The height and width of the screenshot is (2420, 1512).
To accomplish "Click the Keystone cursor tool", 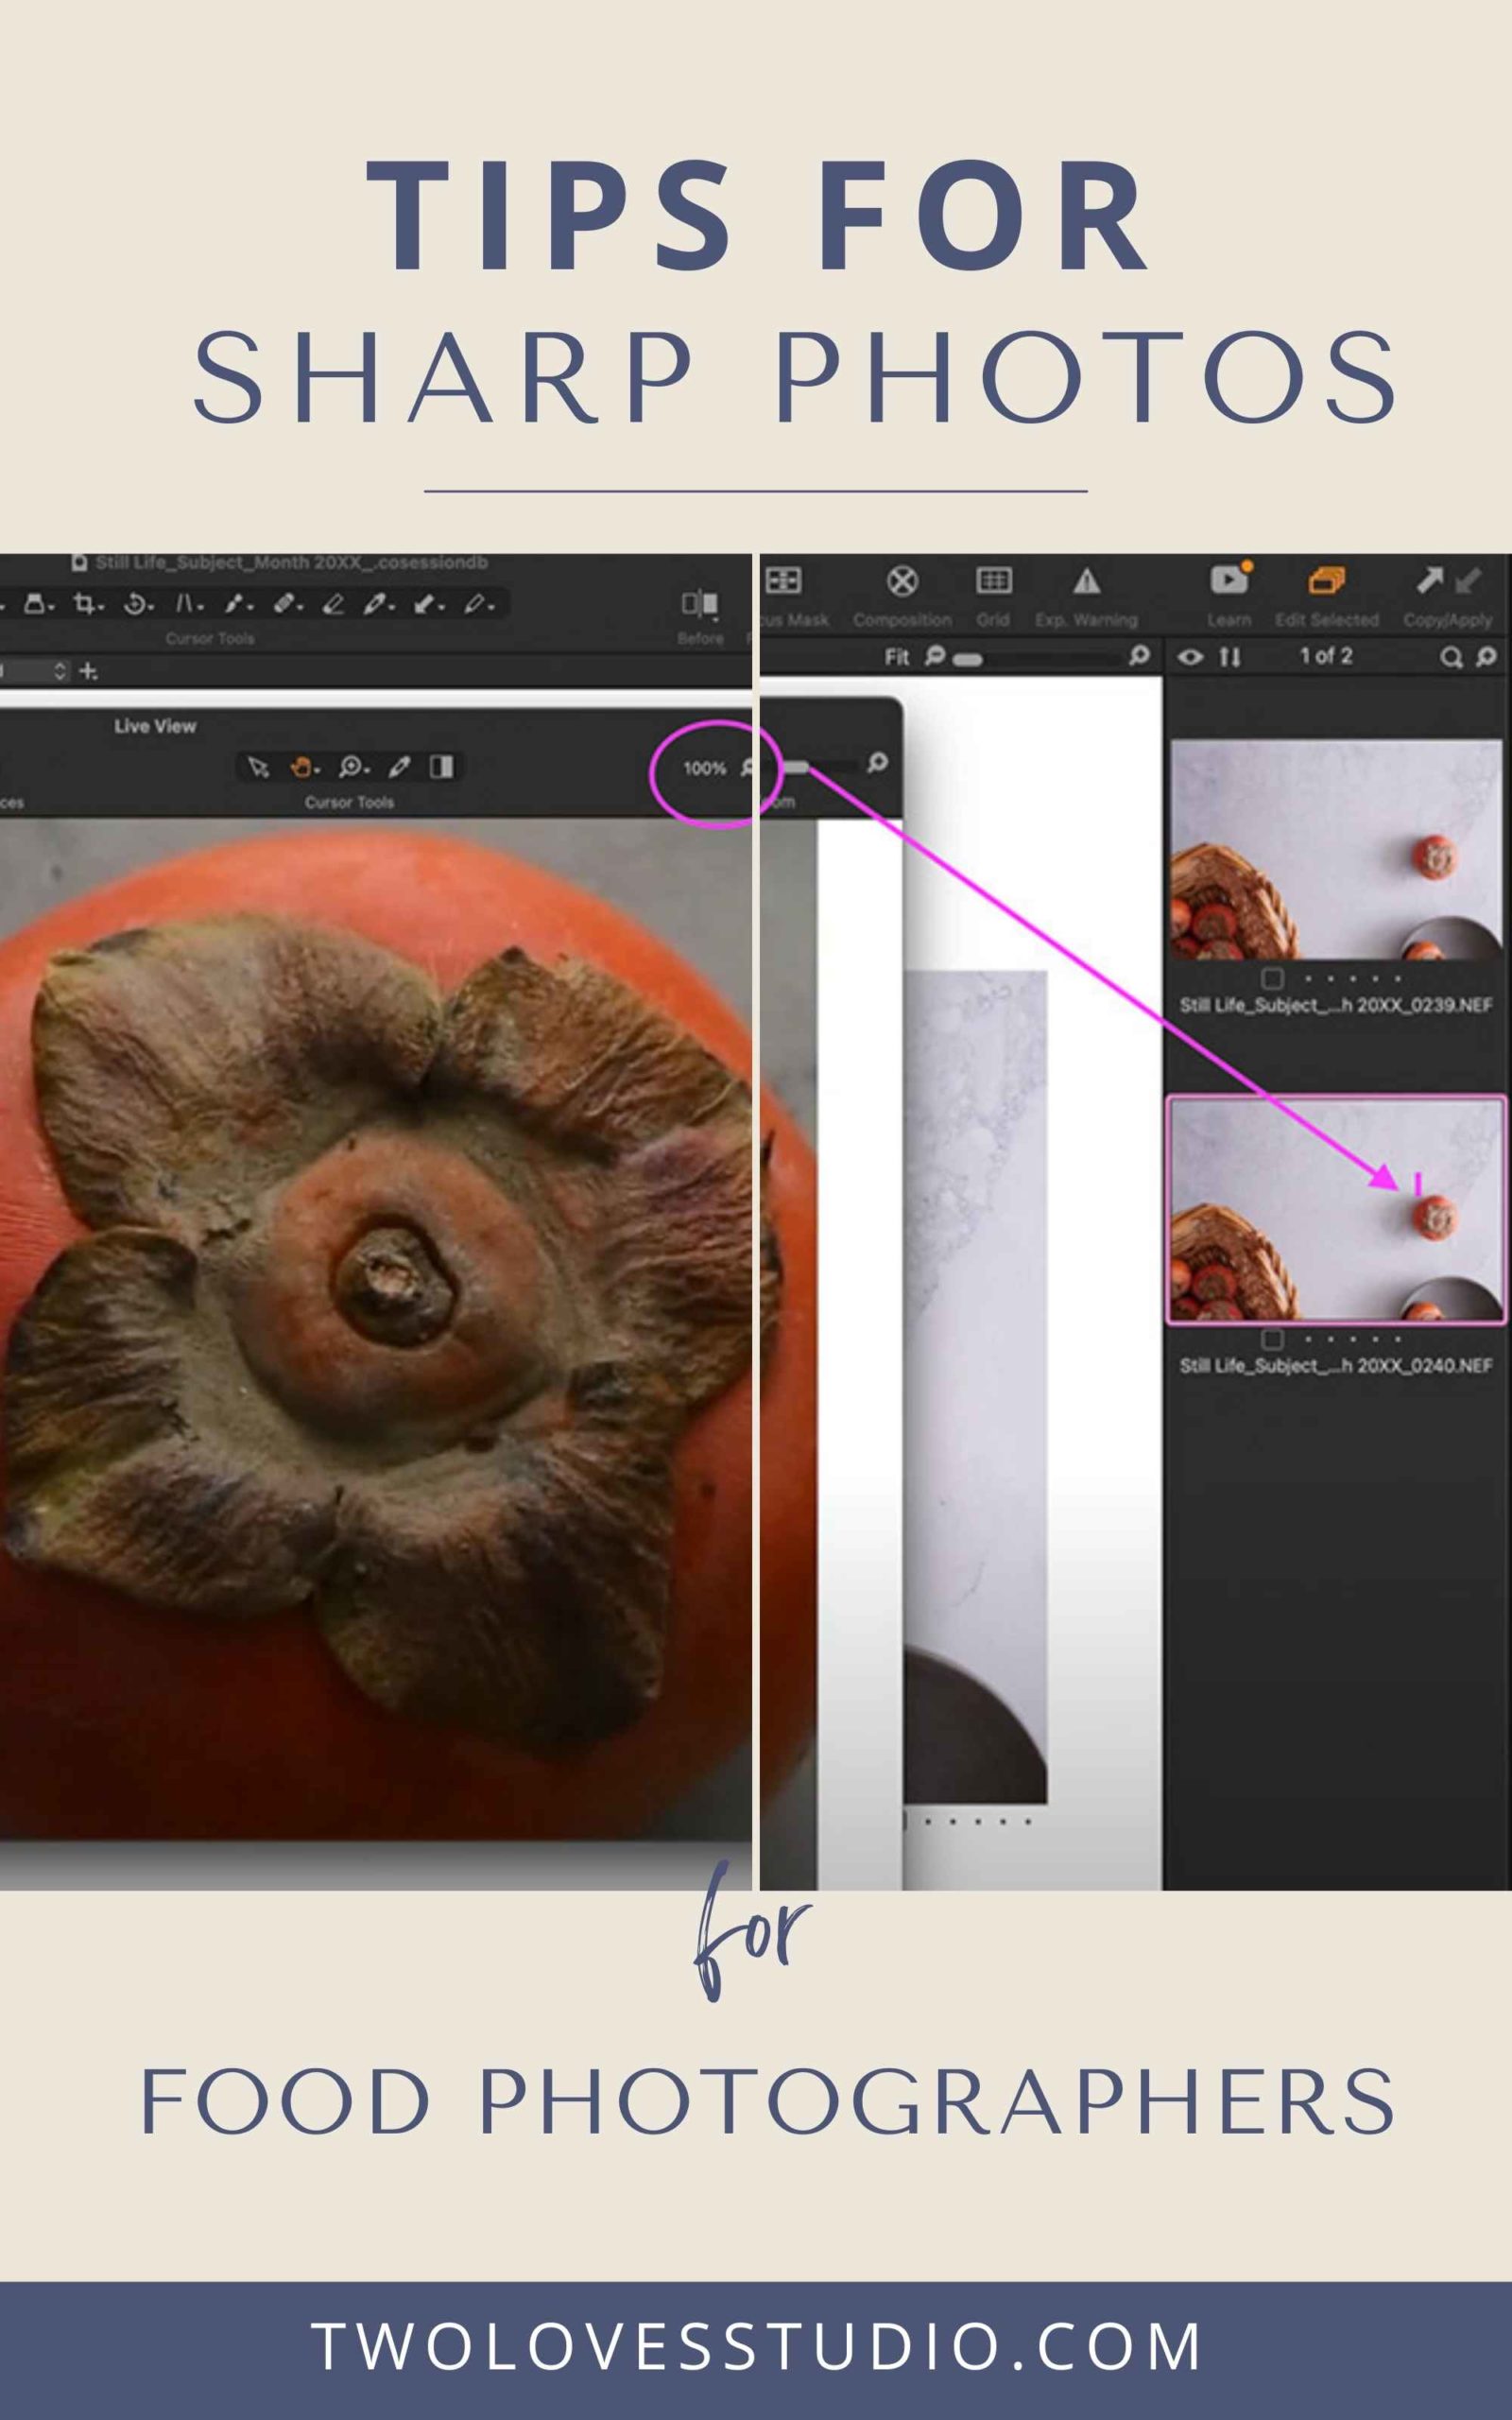I will click(x=186, y=604).
